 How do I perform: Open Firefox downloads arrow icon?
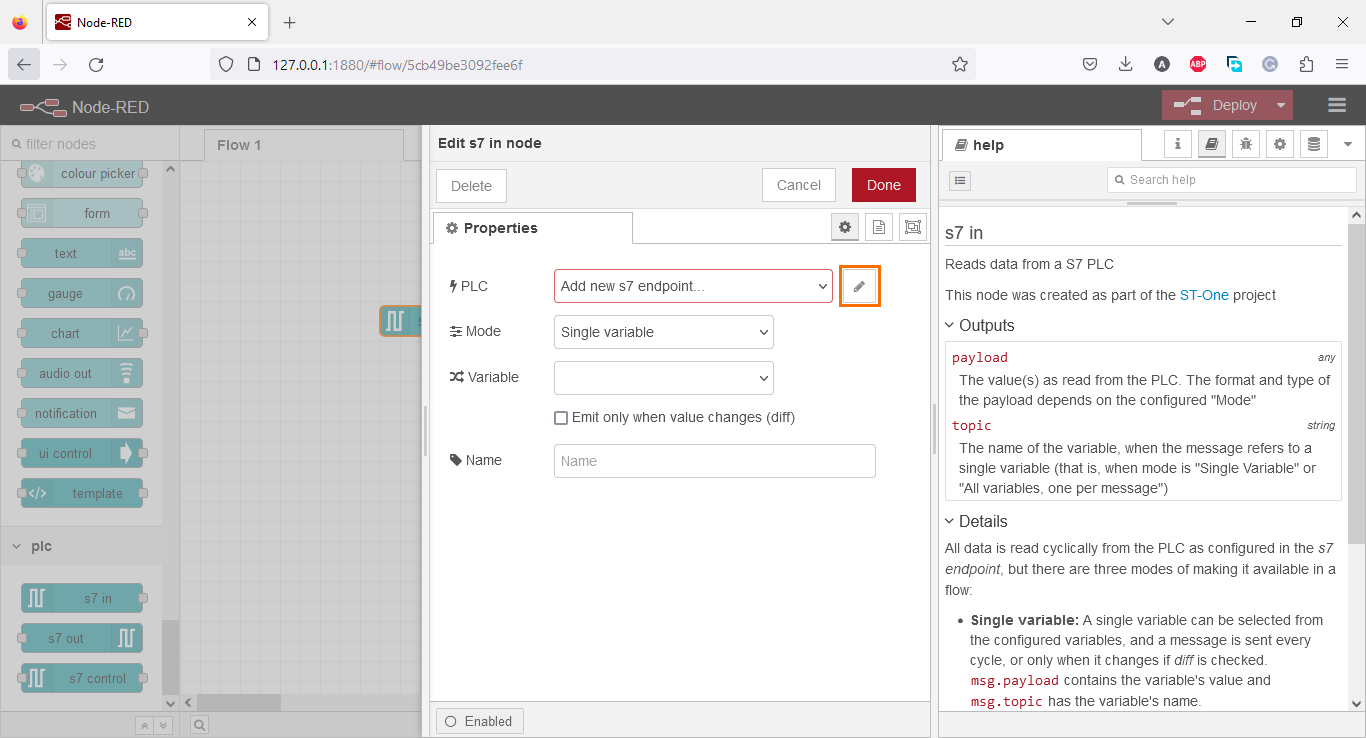[1125, 64]
